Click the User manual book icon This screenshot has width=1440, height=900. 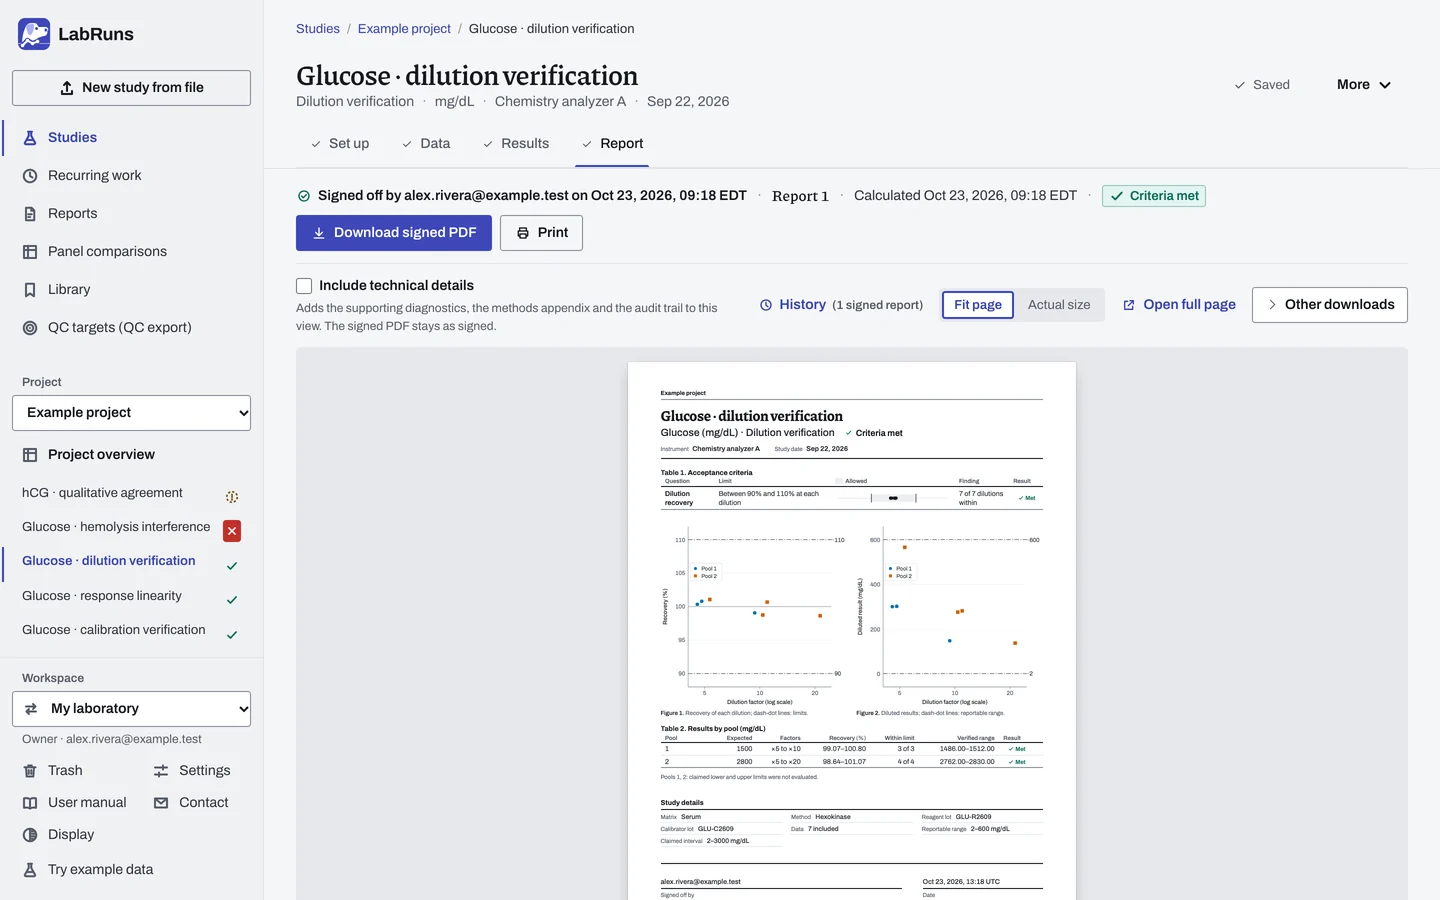click(x=30, y=803)
